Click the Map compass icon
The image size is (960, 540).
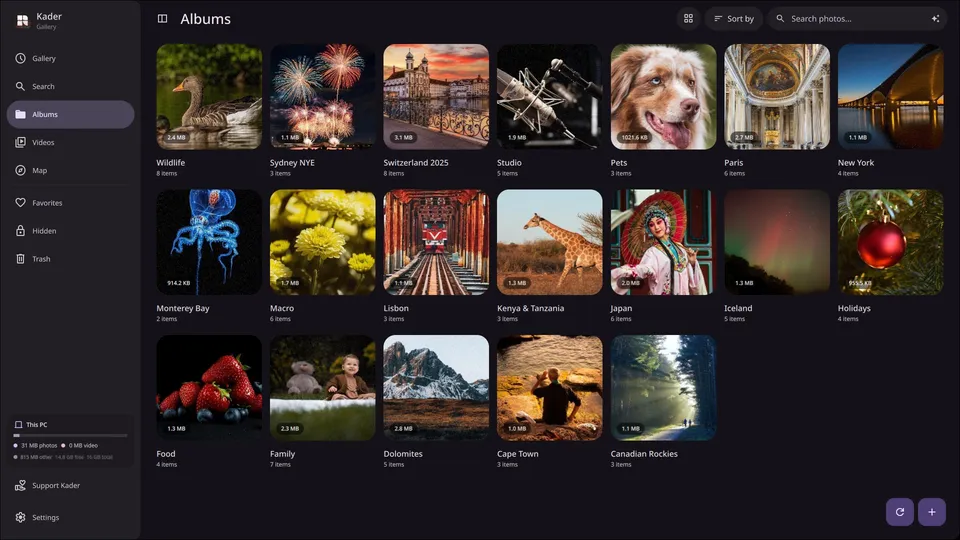(20, 170)
